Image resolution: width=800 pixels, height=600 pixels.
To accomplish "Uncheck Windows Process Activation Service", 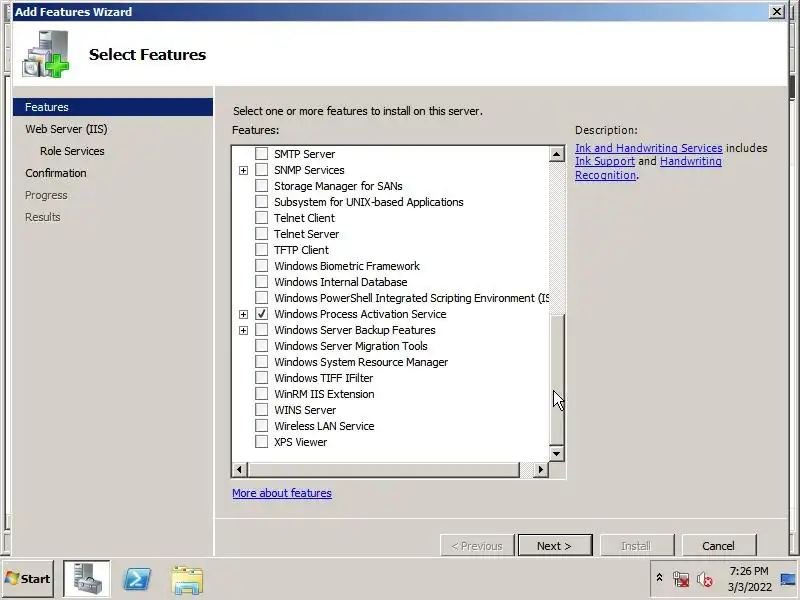I will 261,313.
